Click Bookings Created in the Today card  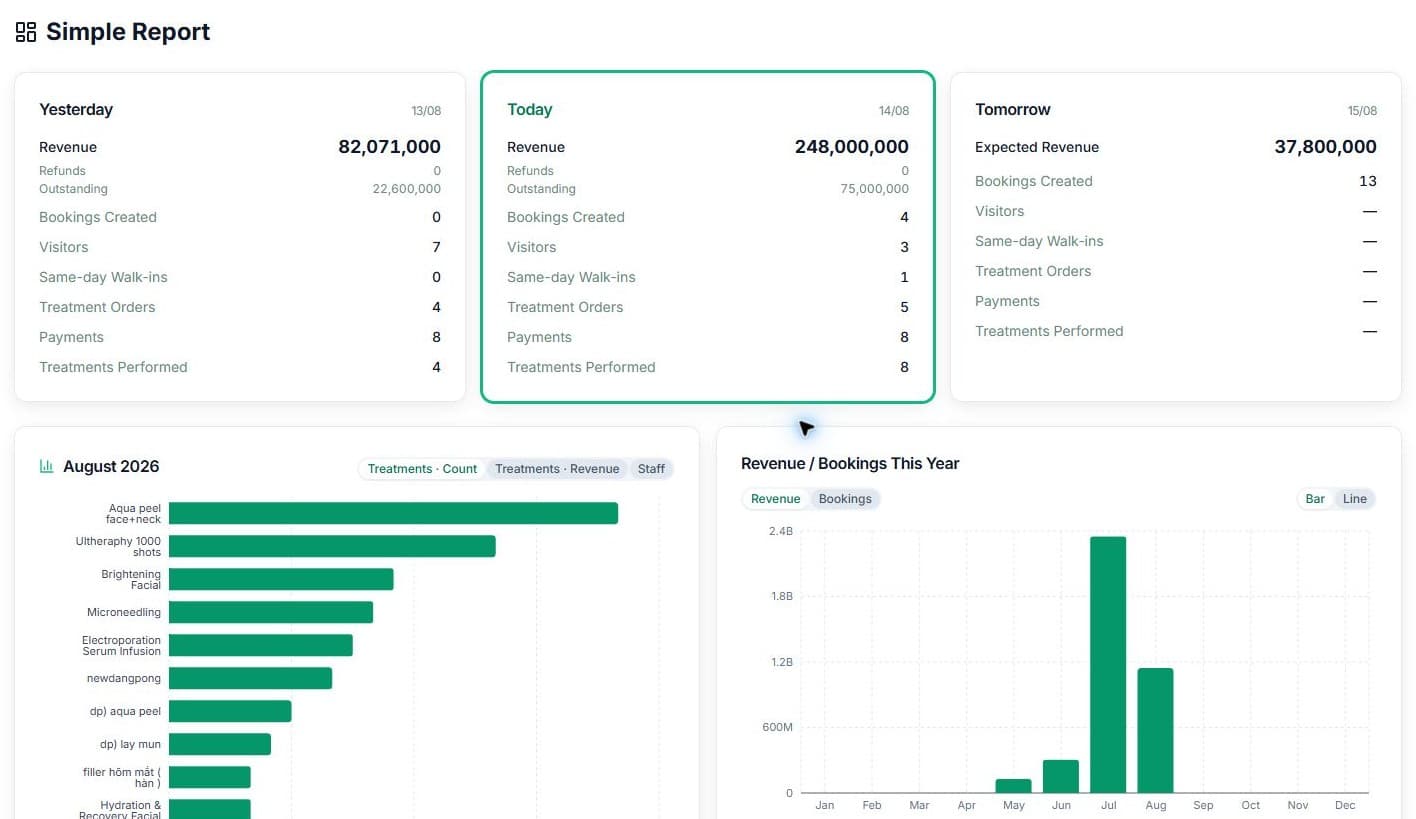pyautogui.click(x=566, y=217)
